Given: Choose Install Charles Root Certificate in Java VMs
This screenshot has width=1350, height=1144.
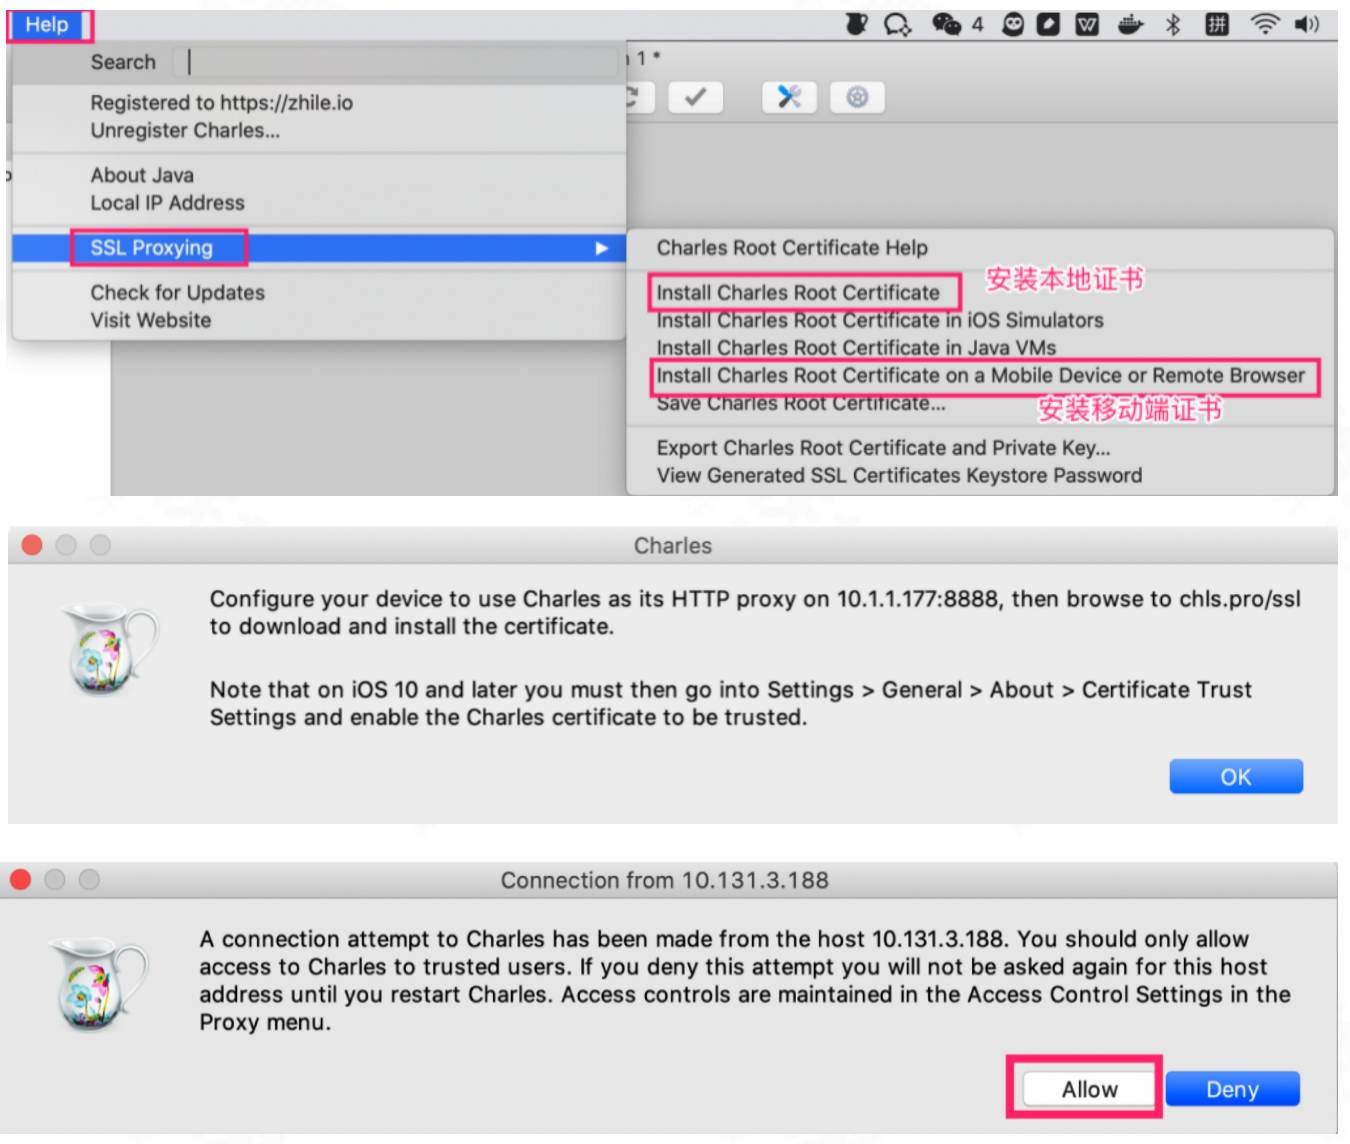Looking at the screenshot, I should pos(856,348).
